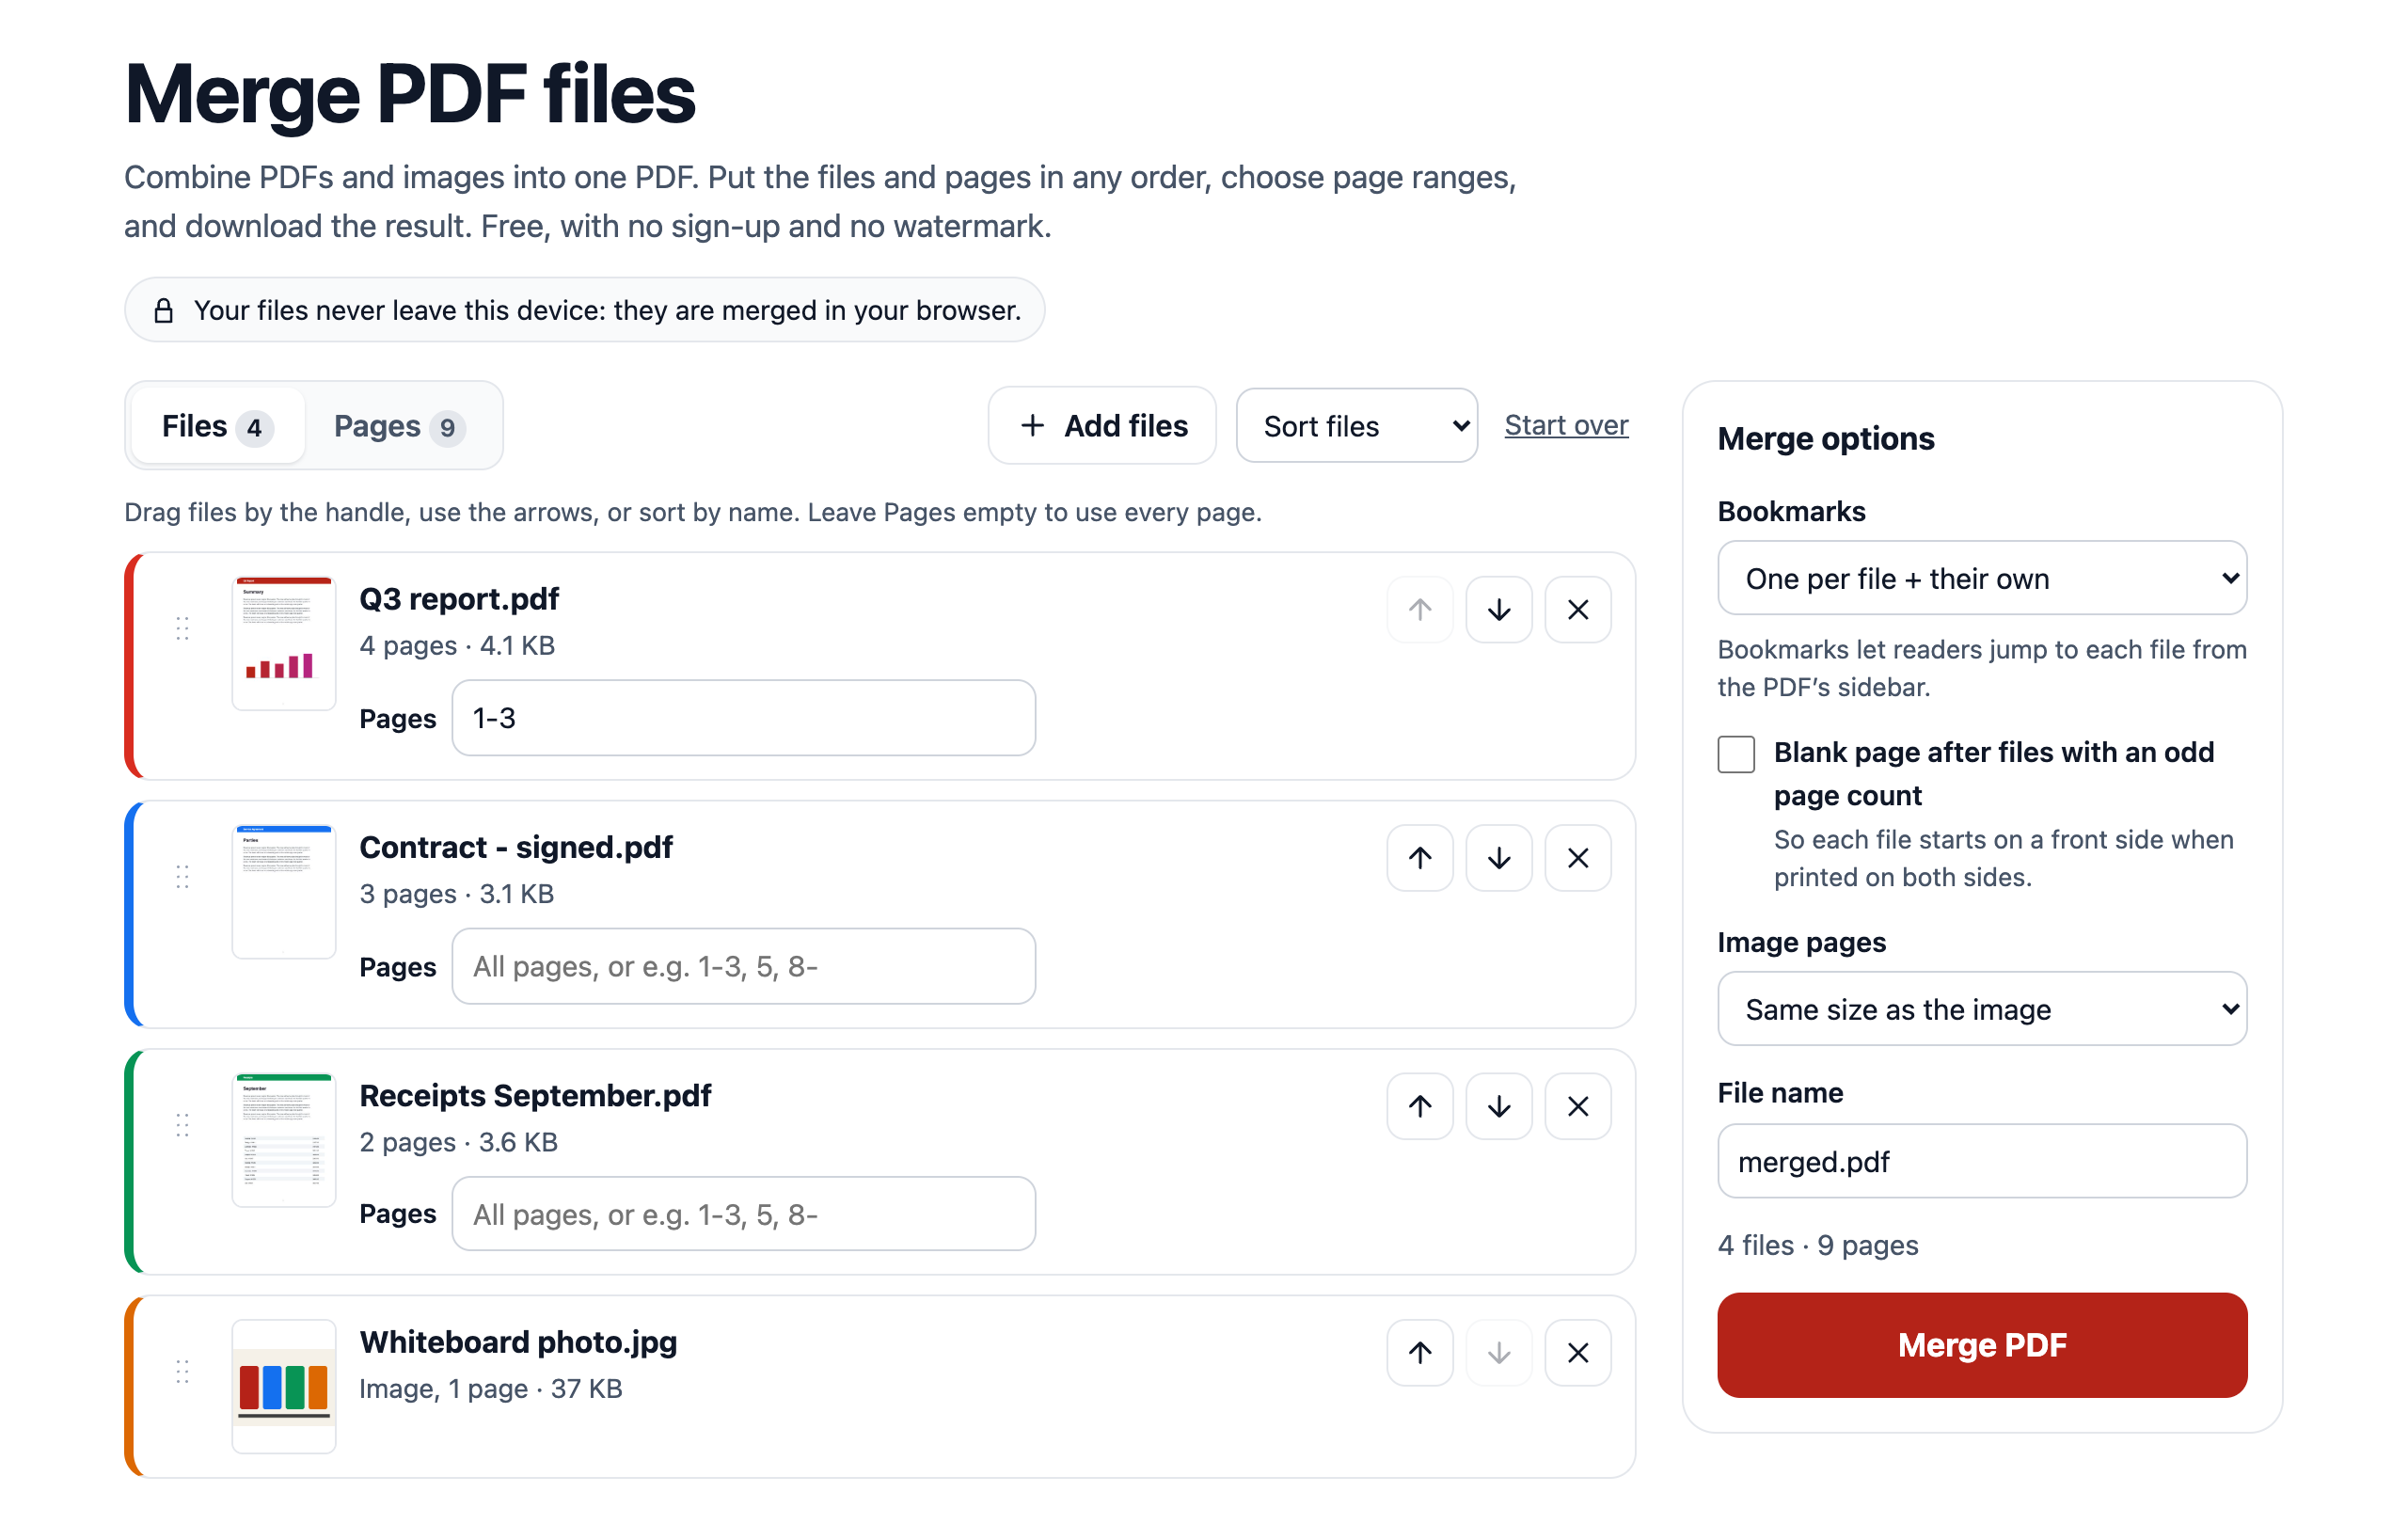Remove Receipts September.pdf from the list
2408x1524 pixels.
click(x=1577, y=1106)
